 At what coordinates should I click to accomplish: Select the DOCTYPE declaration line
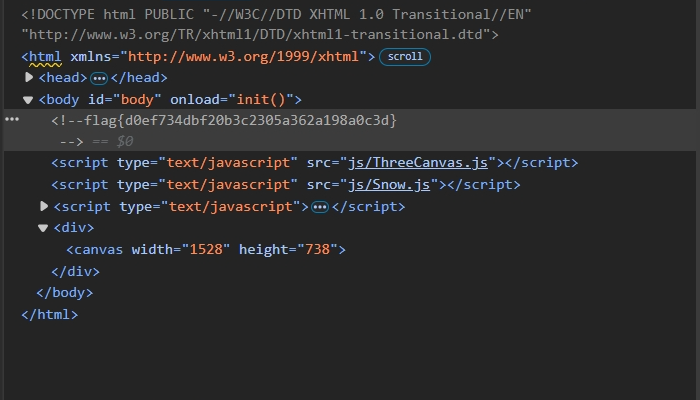click(276, 14)
